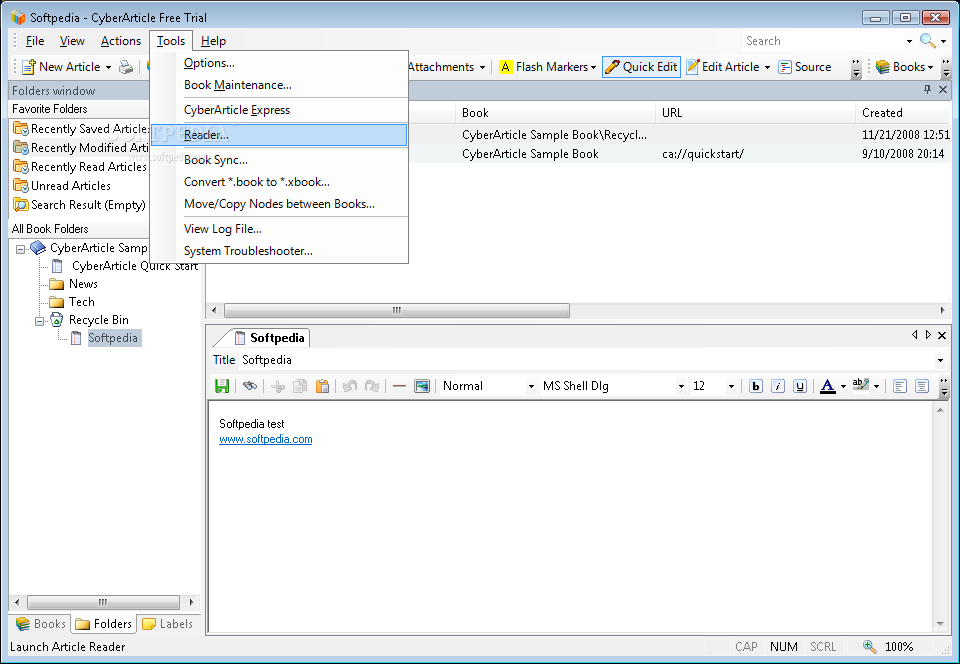Click the Edit Article button

coord(722,67)
